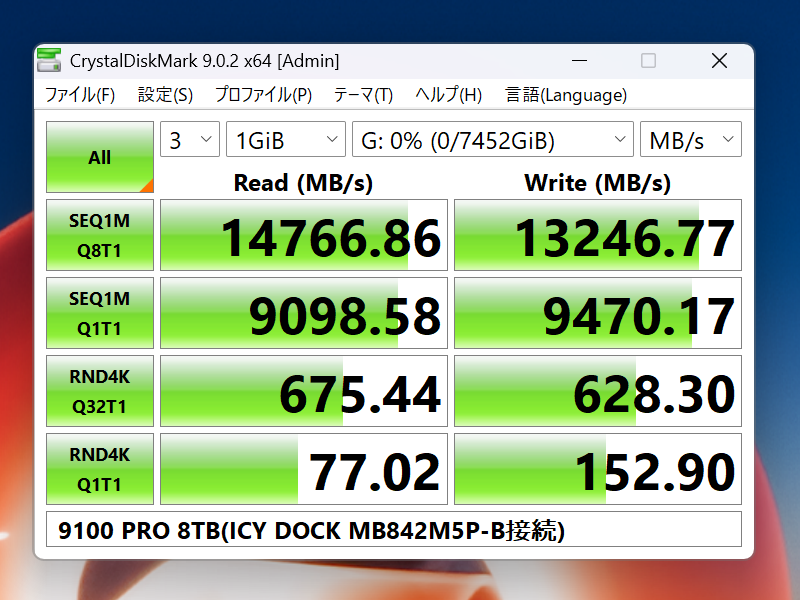Open the 言語(Language) menu
This screenshot has width=800, height=600.
coord(565,95)
